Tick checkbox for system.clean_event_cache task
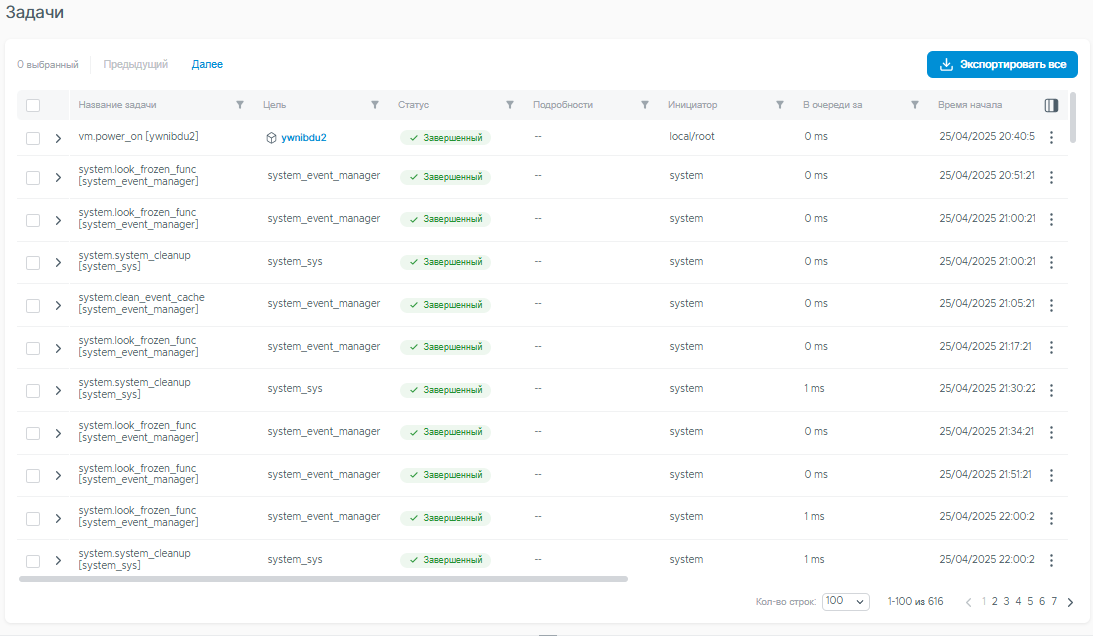Viewport: 1093px width, 636px height. point(33,305)
